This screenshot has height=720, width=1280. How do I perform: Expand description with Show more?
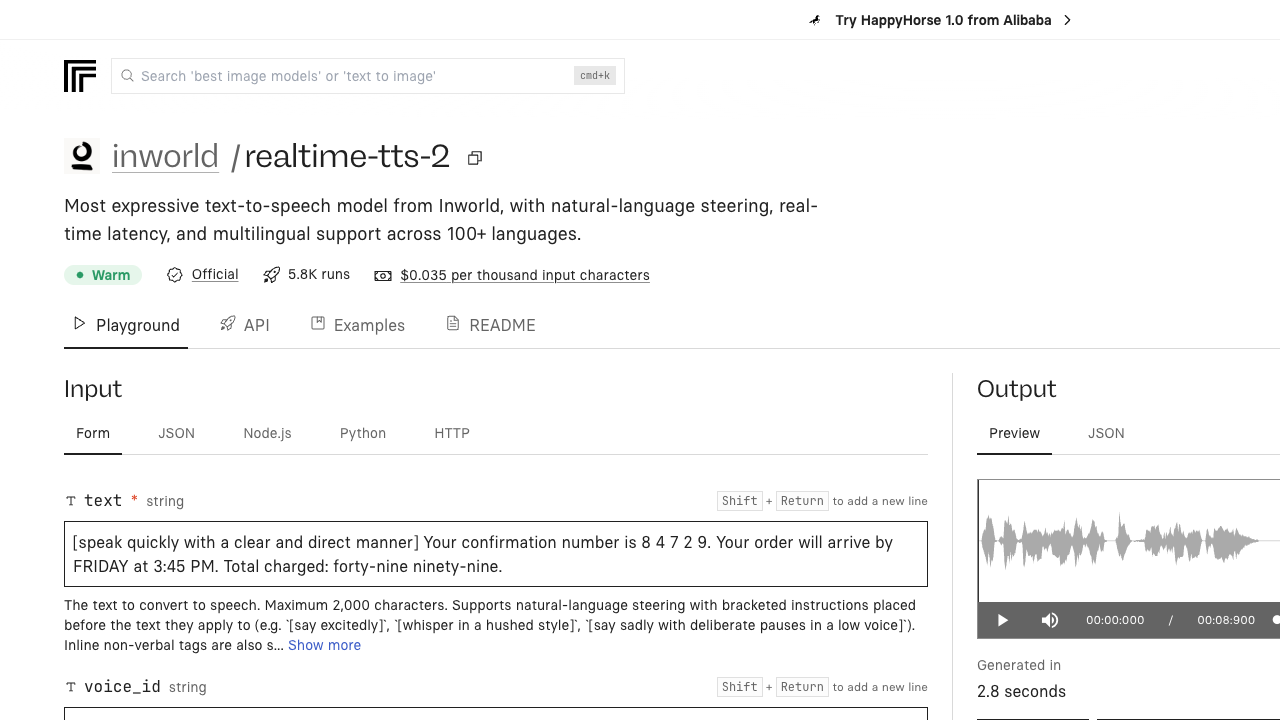324,645
